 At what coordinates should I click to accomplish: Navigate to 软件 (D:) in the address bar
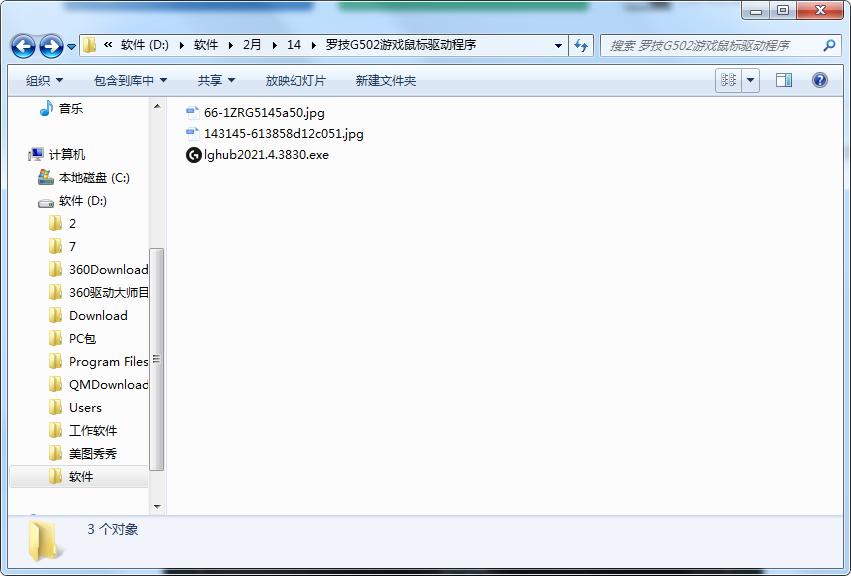144,45
